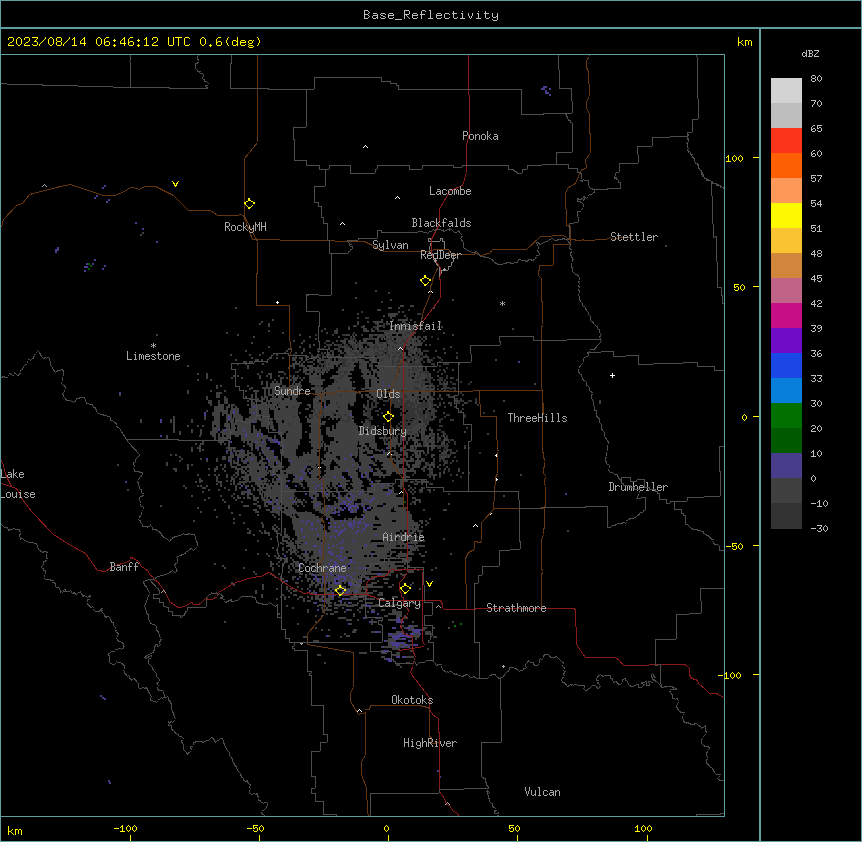Pick the magenta 39-42 dBZ swatch
This screenshot has width=862, height=842.
[x=786, y=315]
